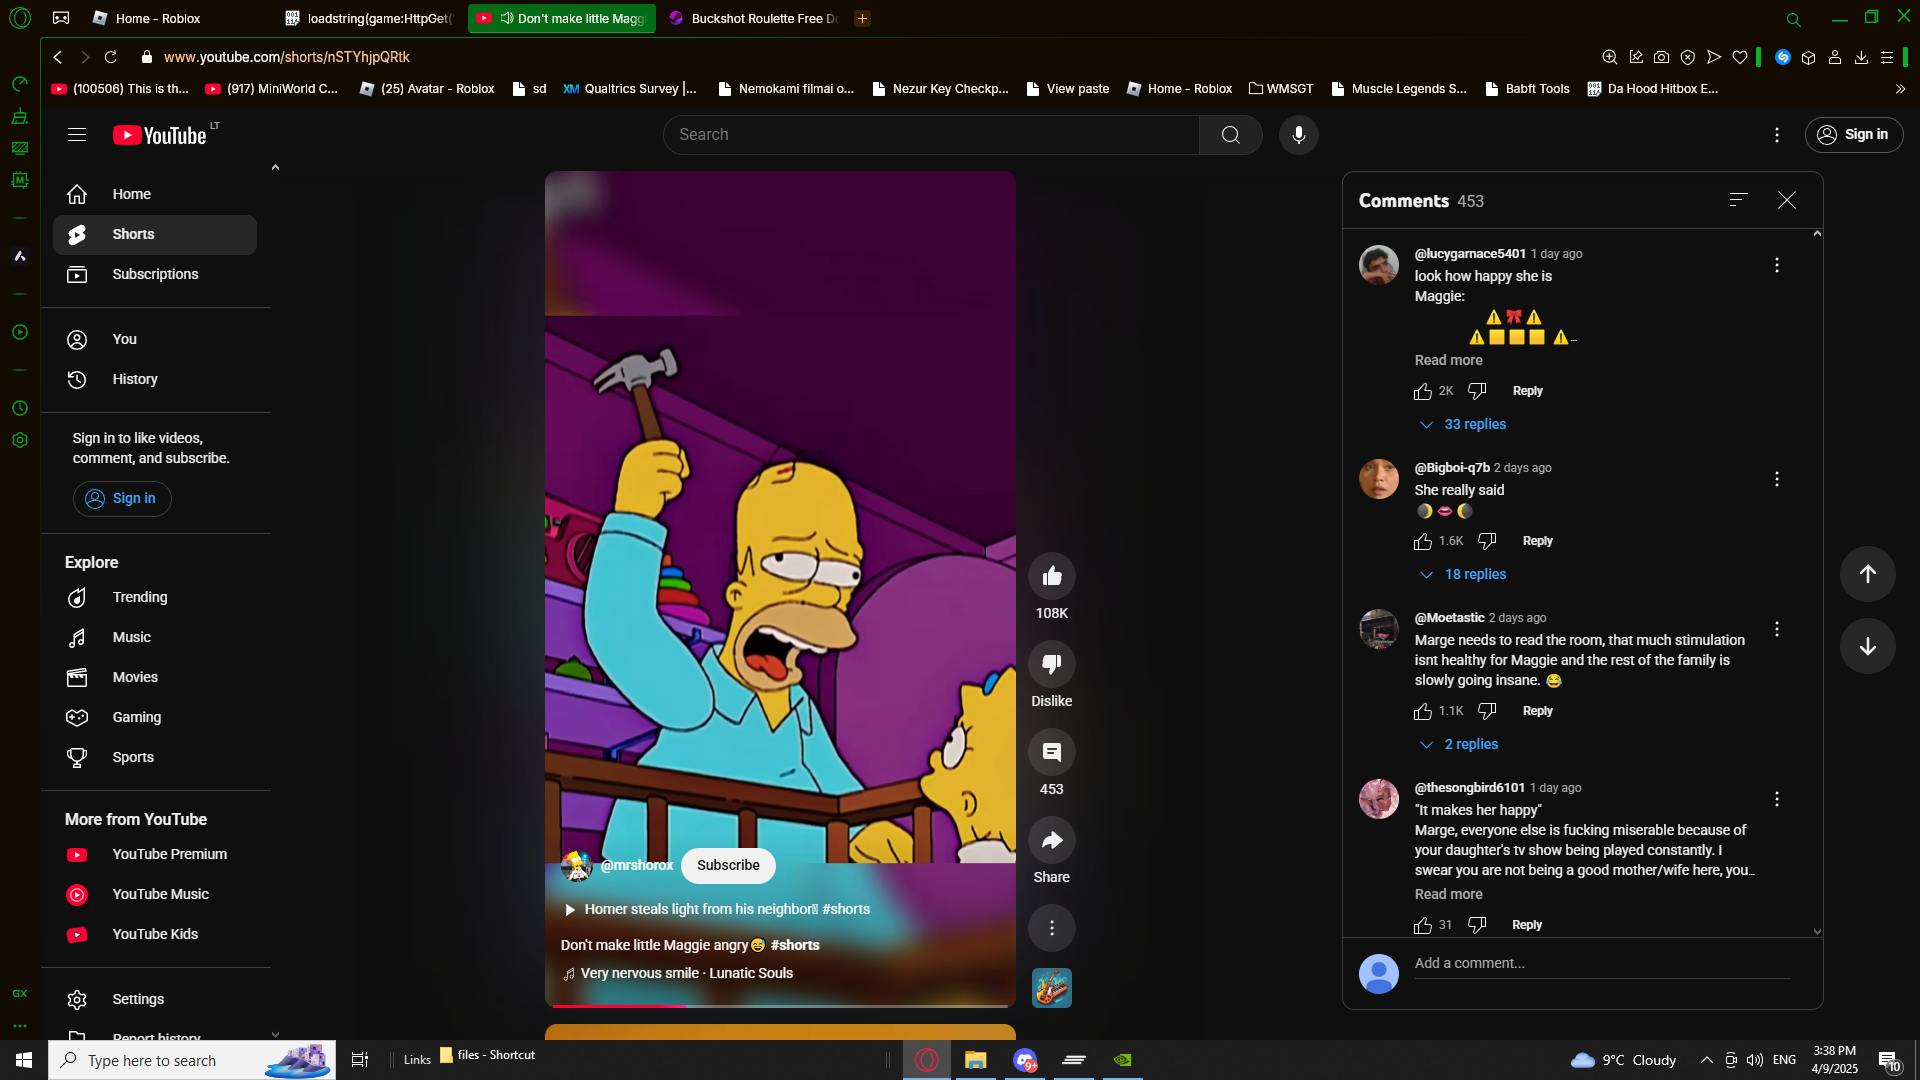Read more of @thesongbird6101's comment
Screen dimensions: 1920x1080
coord(1448,894)
